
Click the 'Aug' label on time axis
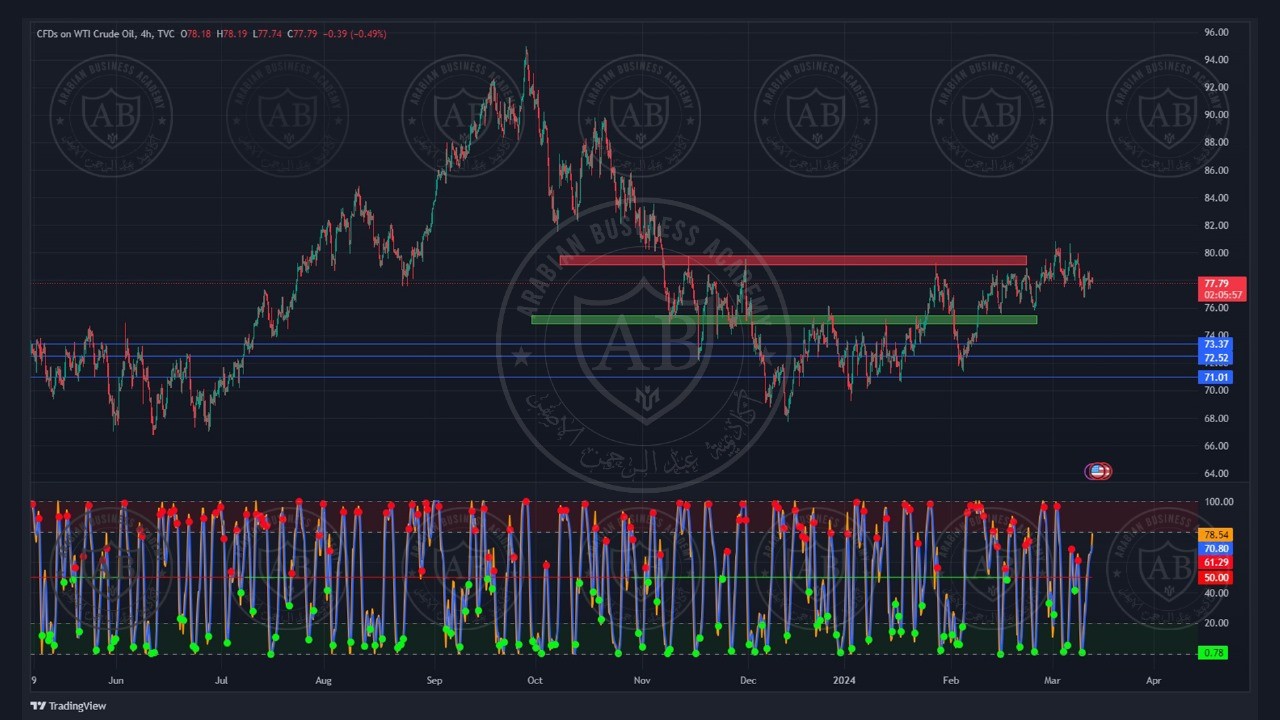click(323, 681)
